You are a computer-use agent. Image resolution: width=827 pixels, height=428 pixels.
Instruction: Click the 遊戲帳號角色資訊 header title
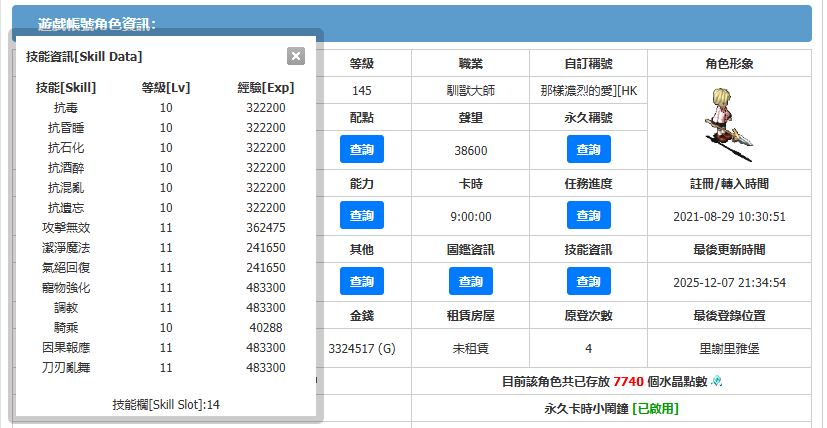(x=97, y=24)
